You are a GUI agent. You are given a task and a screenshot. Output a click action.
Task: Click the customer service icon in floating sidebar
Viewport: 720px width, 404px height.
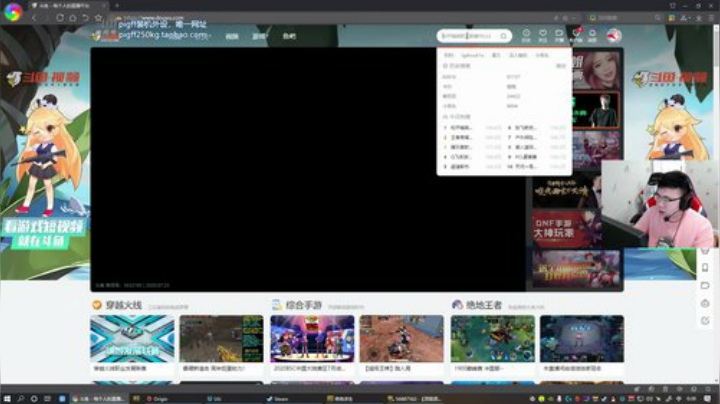705,303
